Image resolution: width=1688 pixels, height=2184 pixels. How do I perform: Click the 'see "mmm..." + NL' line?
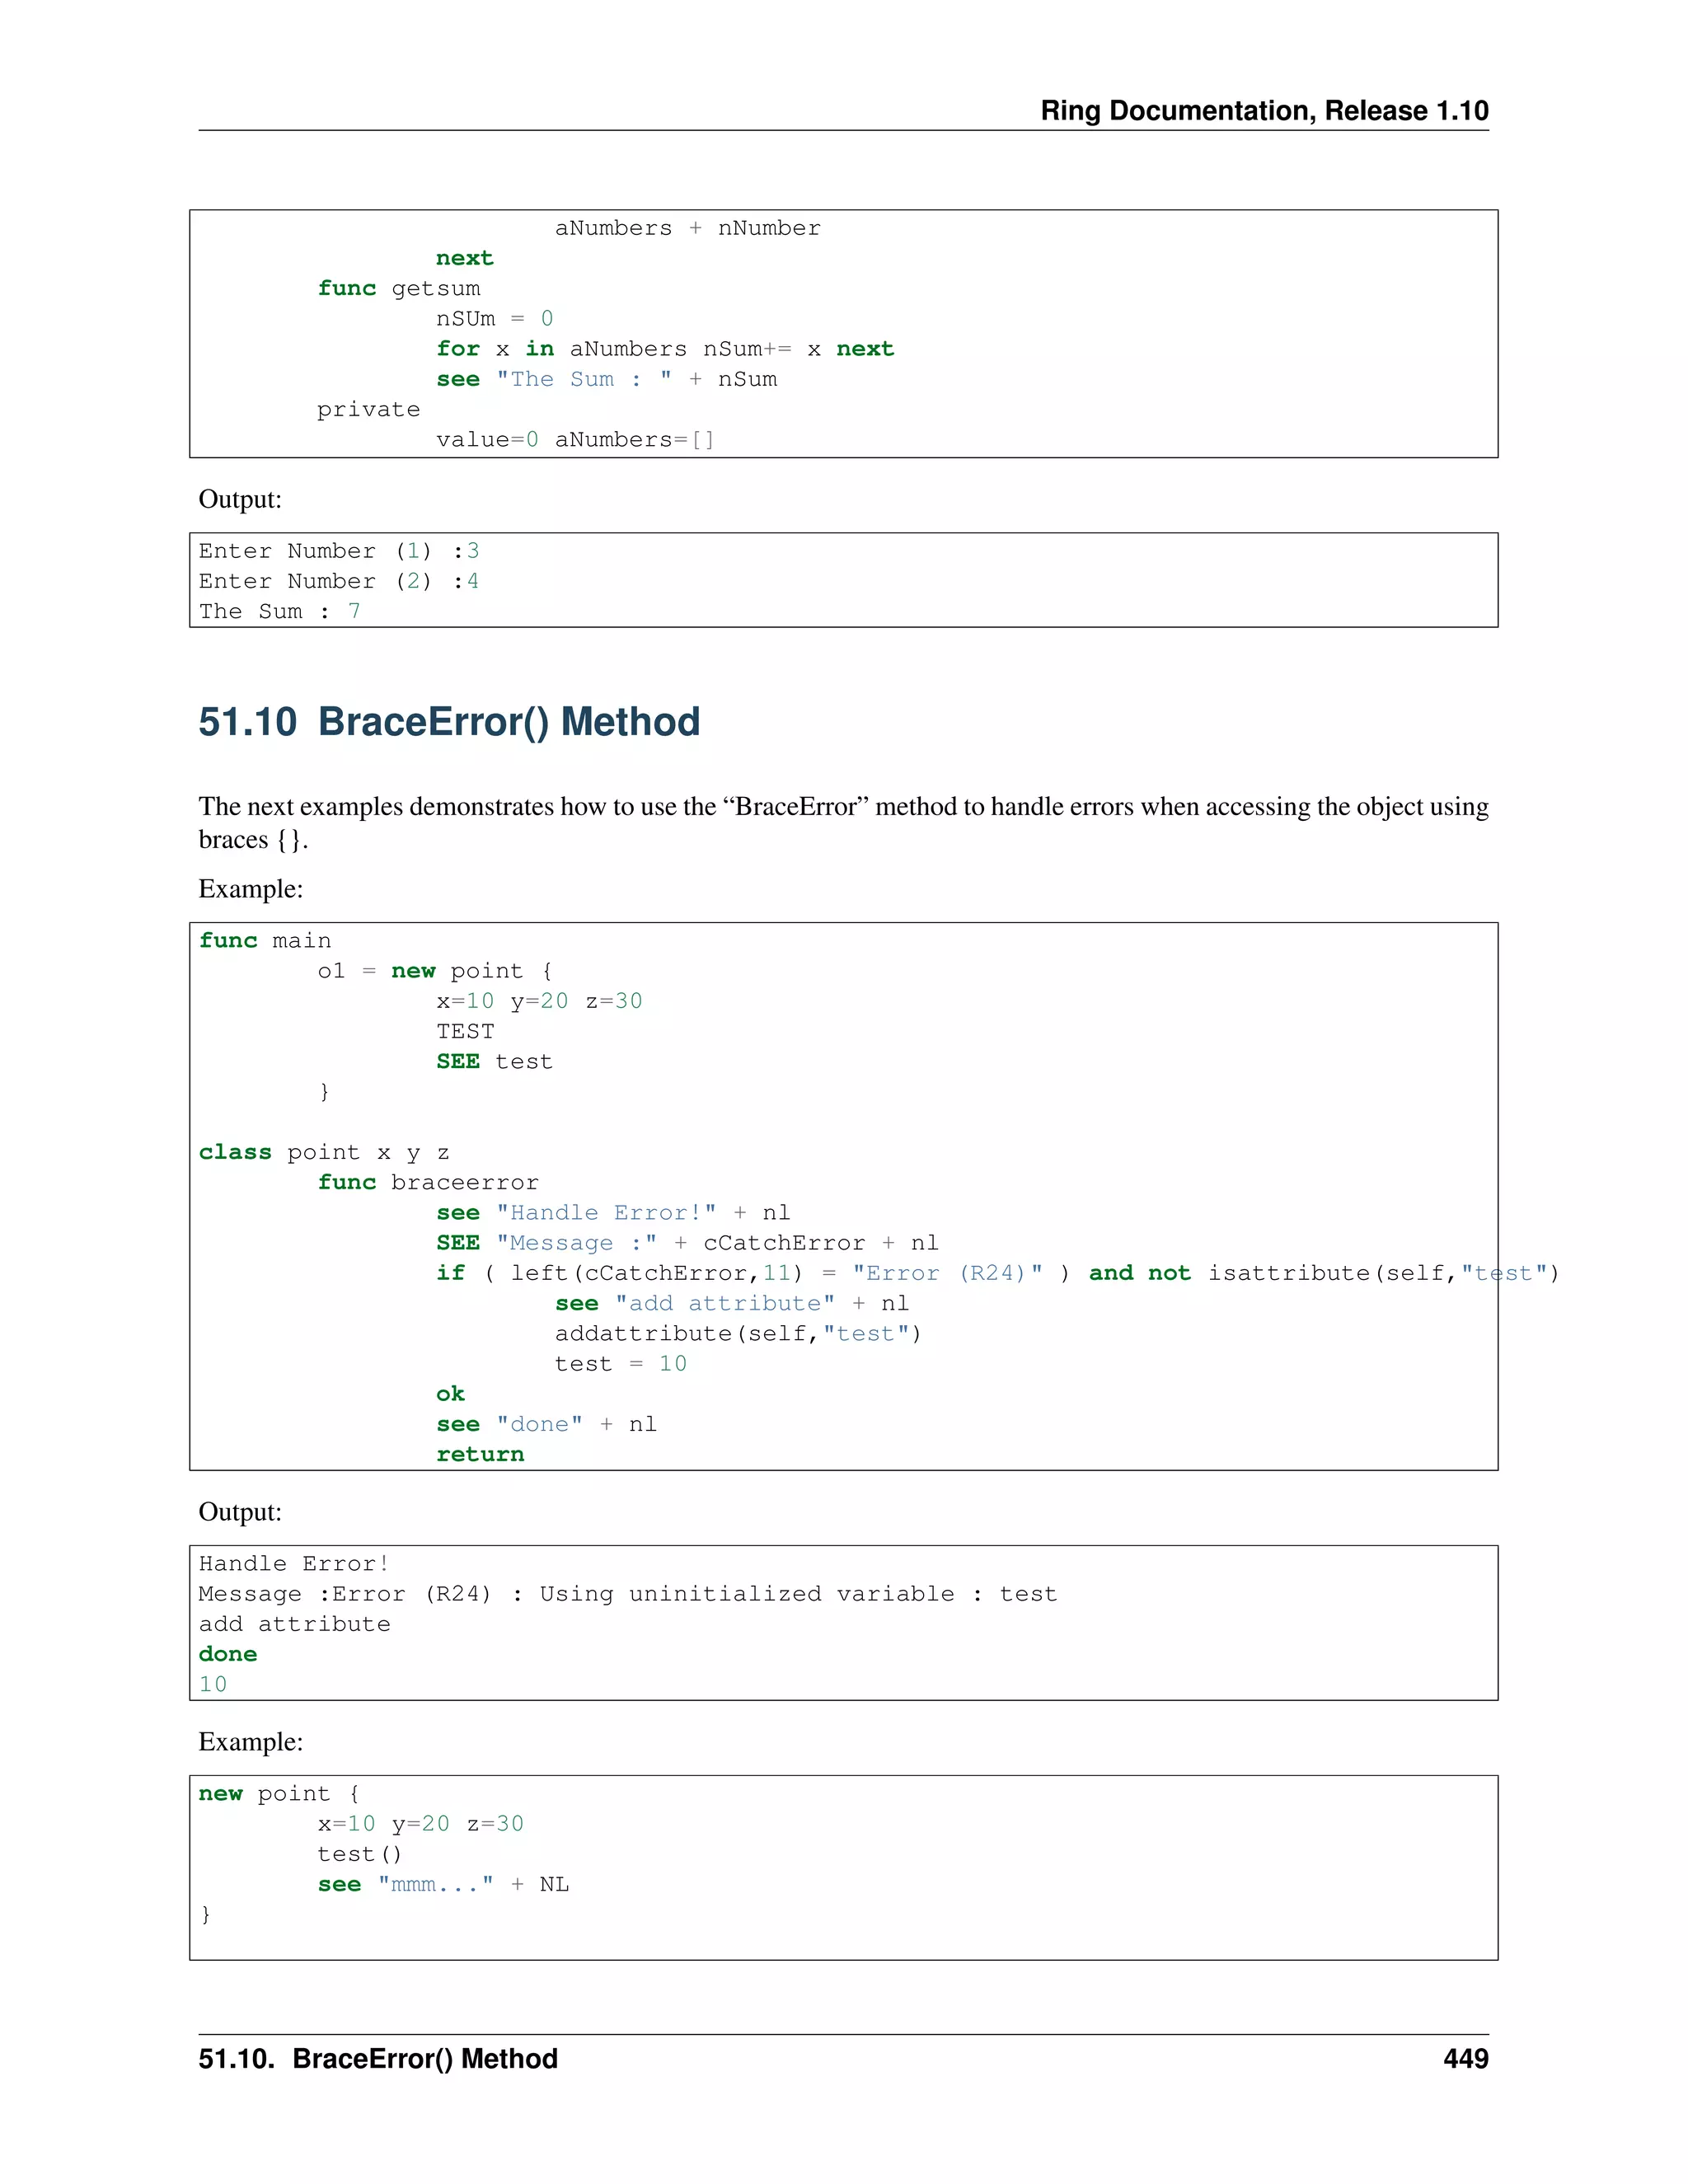(443, 1885)
